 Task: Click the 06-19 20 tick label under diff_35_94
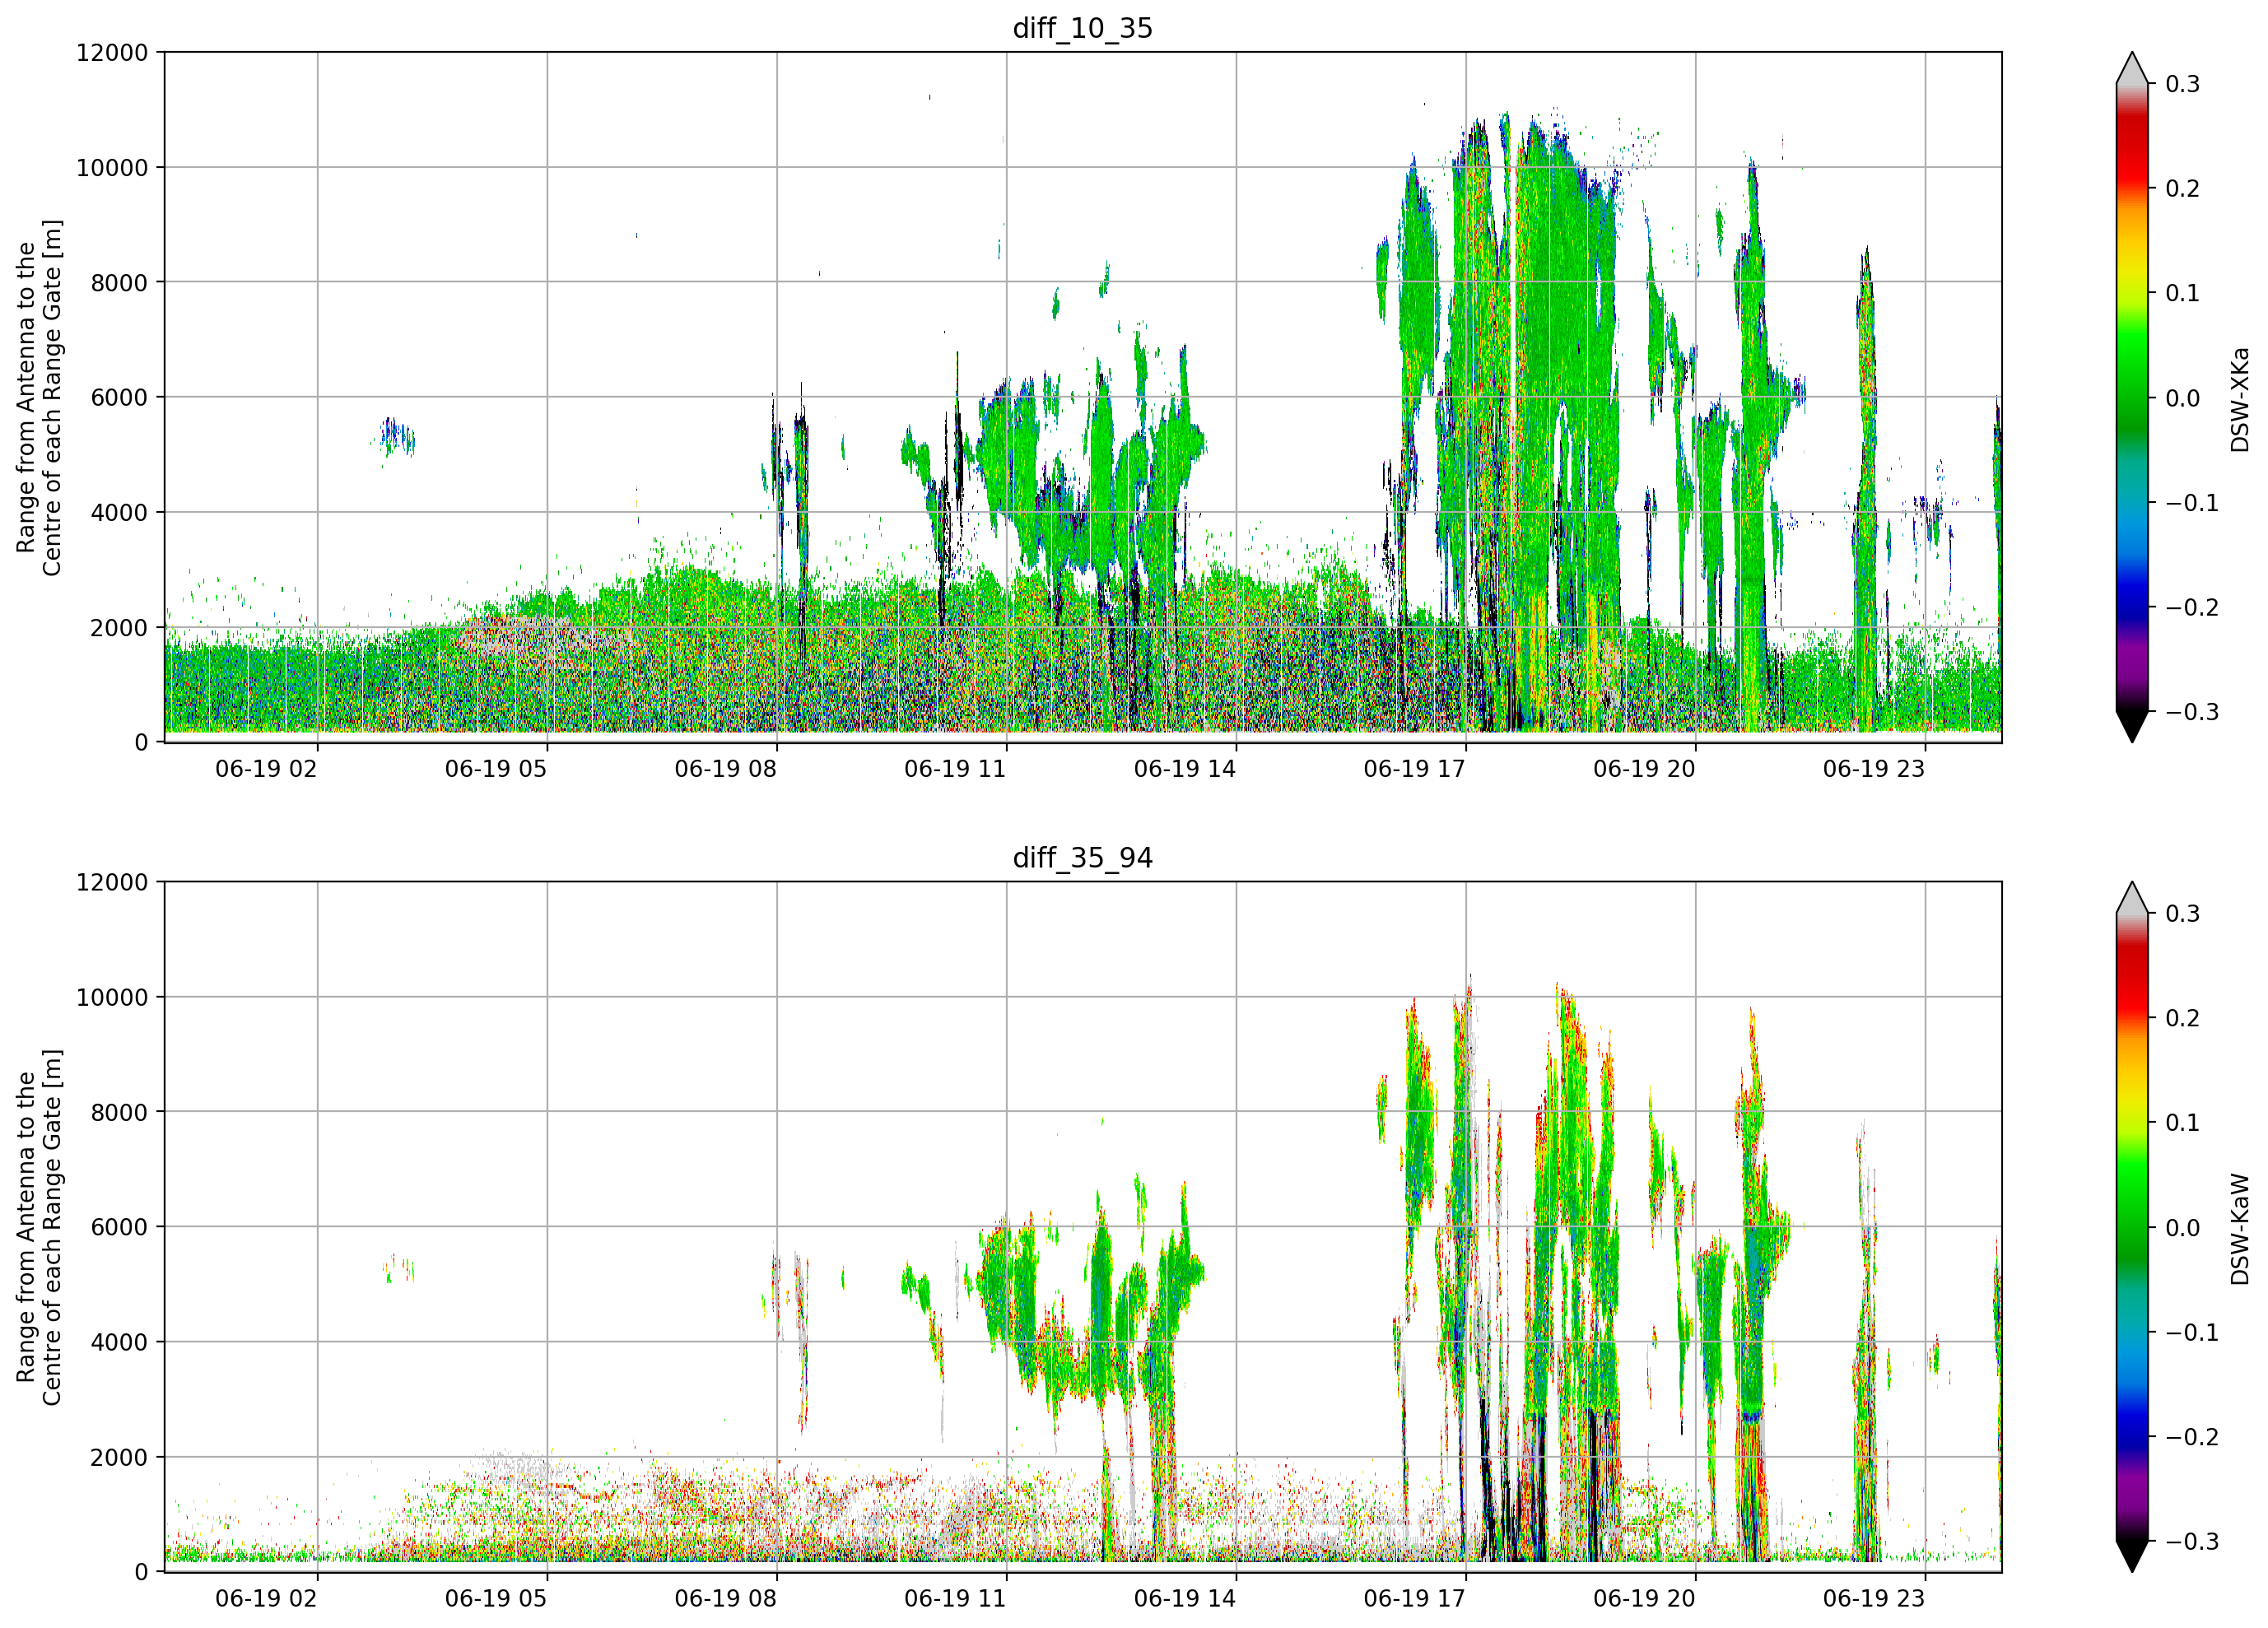click(x=1644, y=1598)
